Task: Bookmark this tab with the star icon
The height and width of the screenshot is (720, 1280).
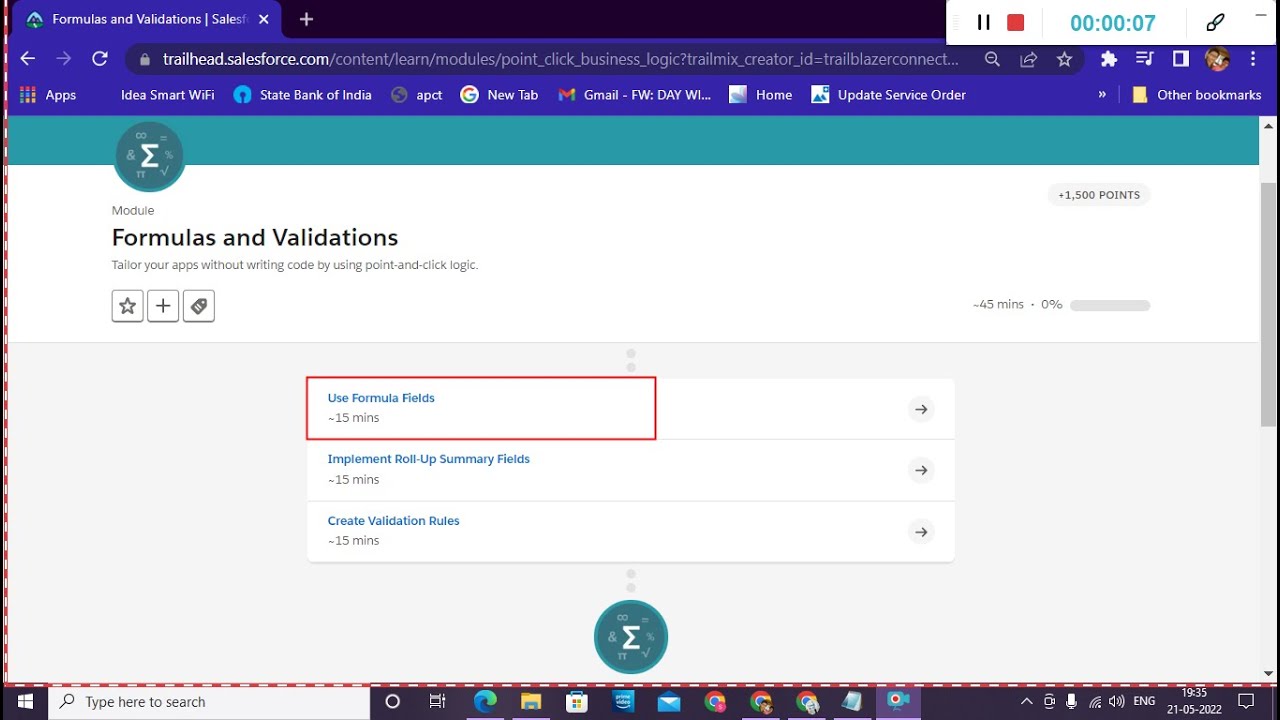Action: coord(1064,59)
